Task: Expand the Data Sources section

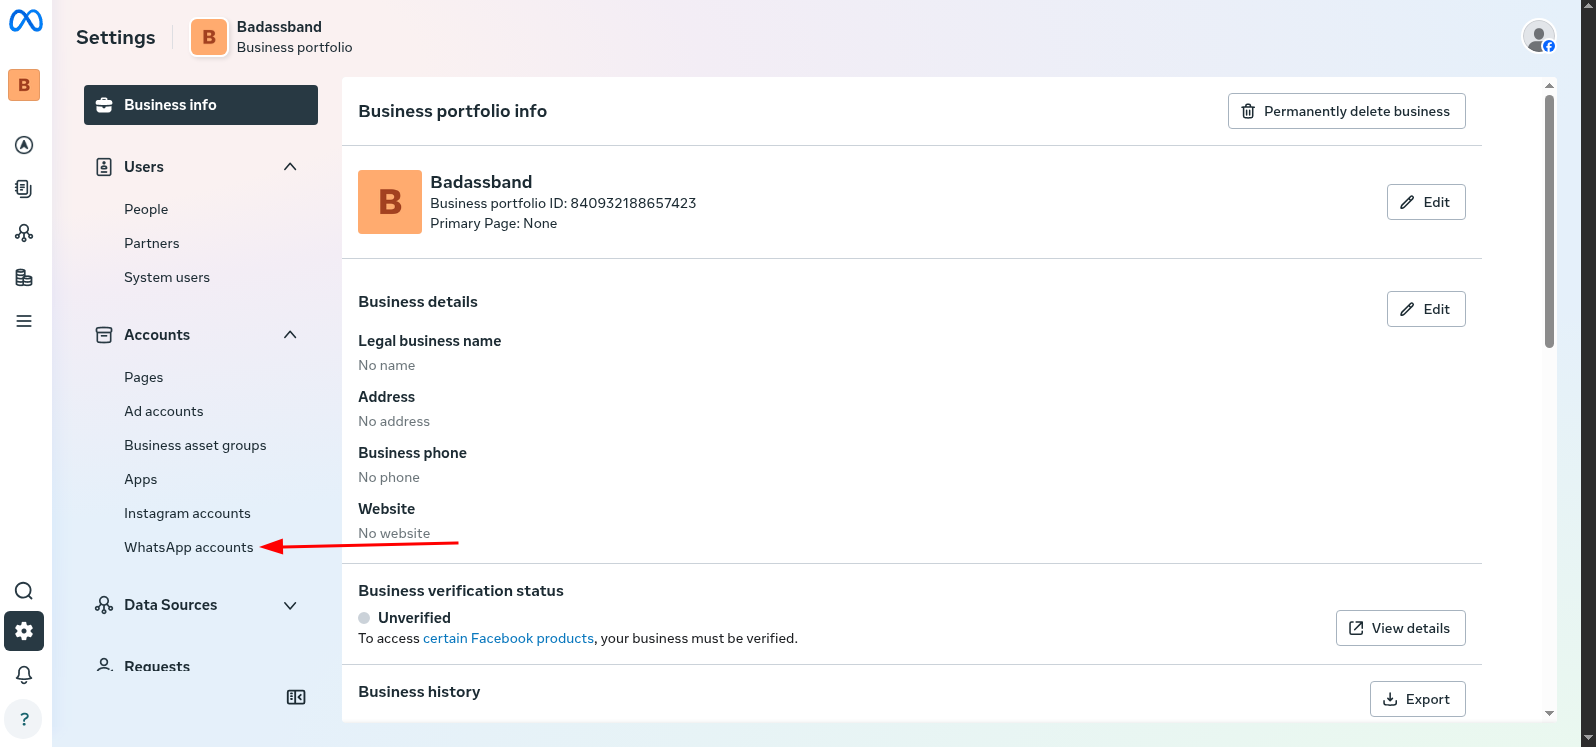Action: (290, 605)
